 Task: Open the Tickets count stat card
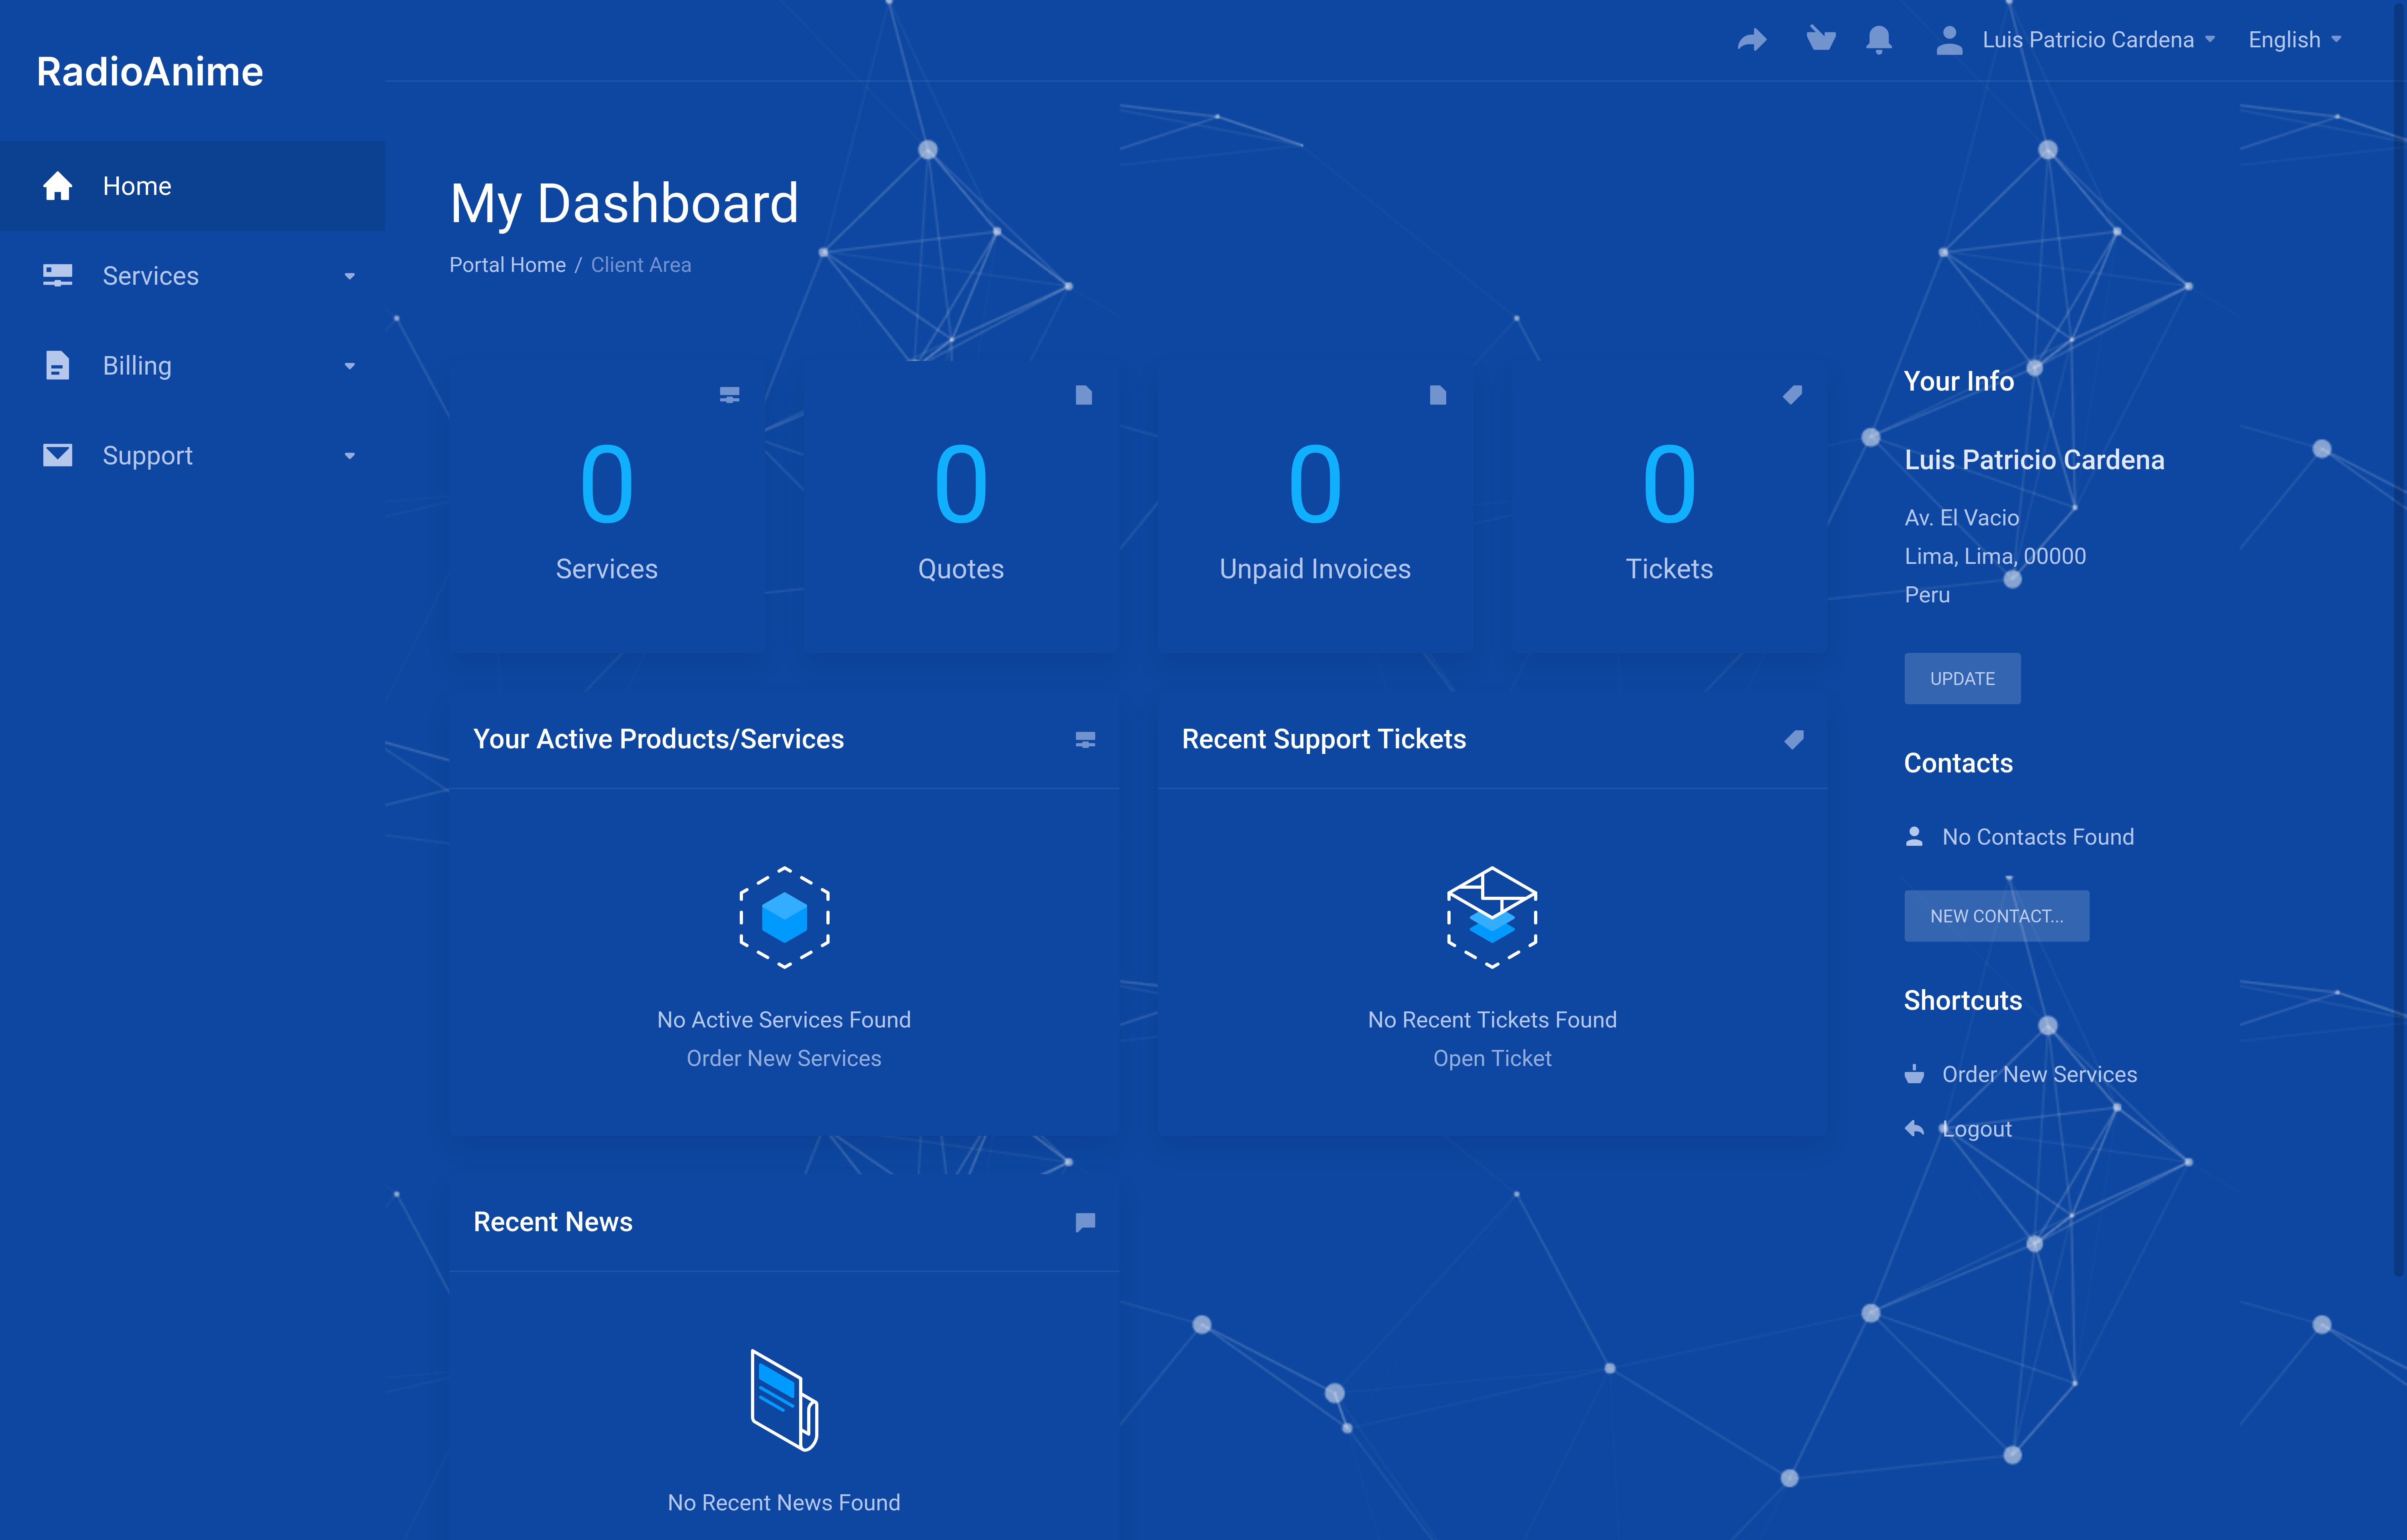point(1669,507)
